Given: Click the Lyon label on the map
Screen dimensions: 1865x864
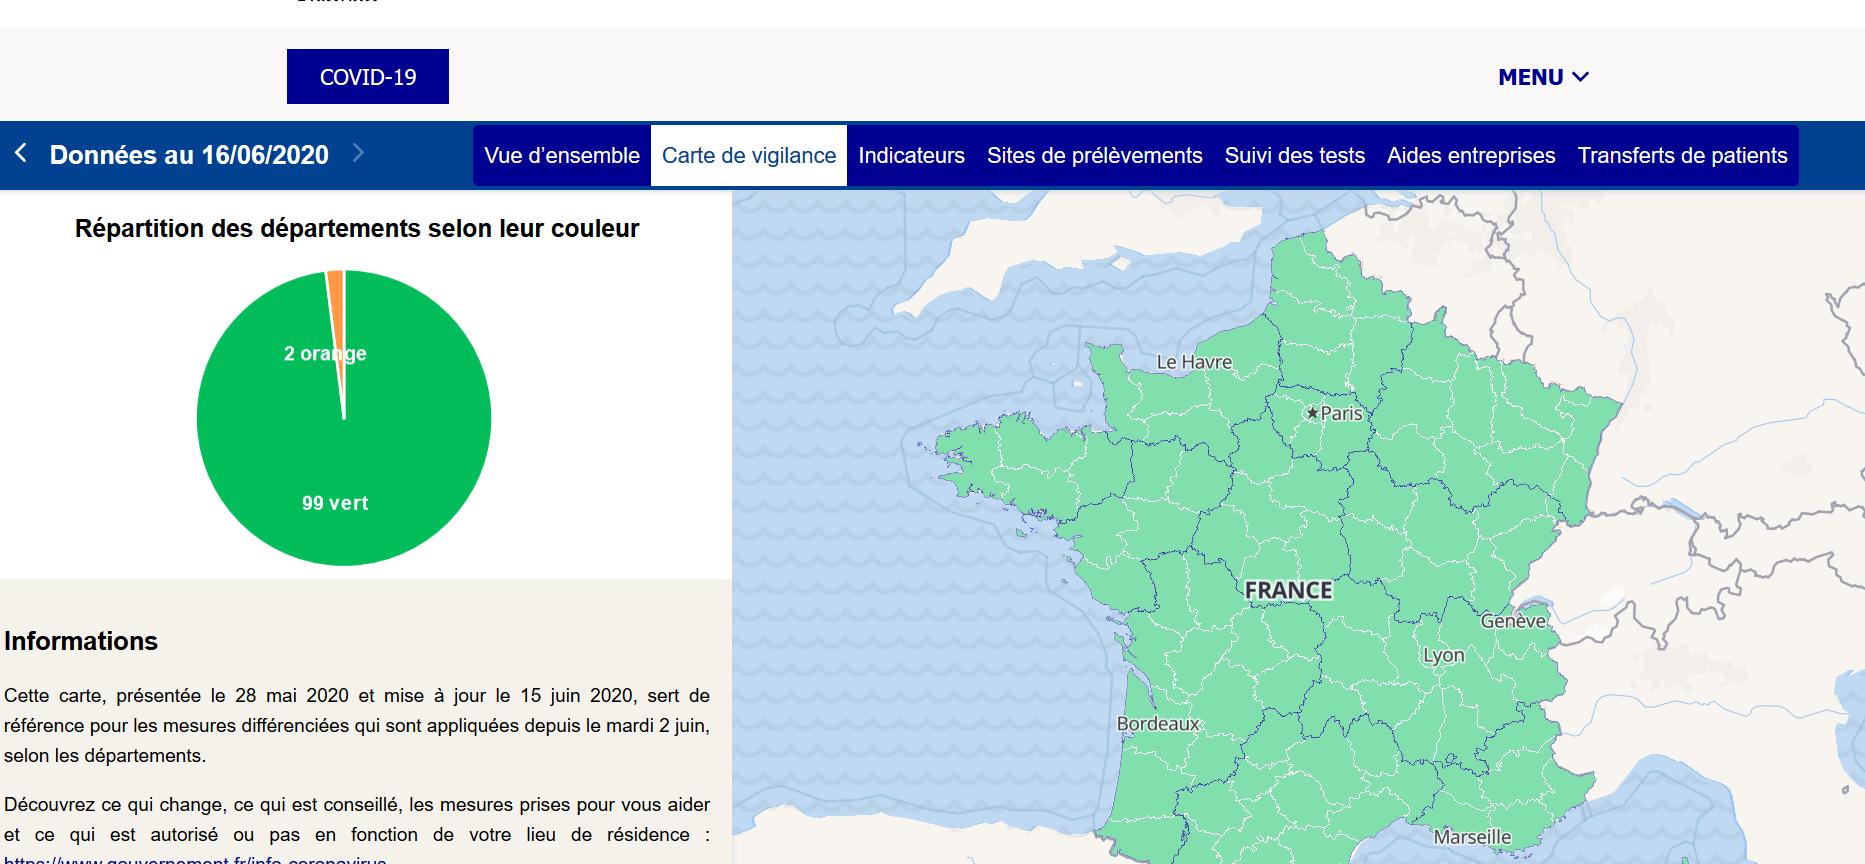Looking at the screenshot, I should click(1443, 655).
